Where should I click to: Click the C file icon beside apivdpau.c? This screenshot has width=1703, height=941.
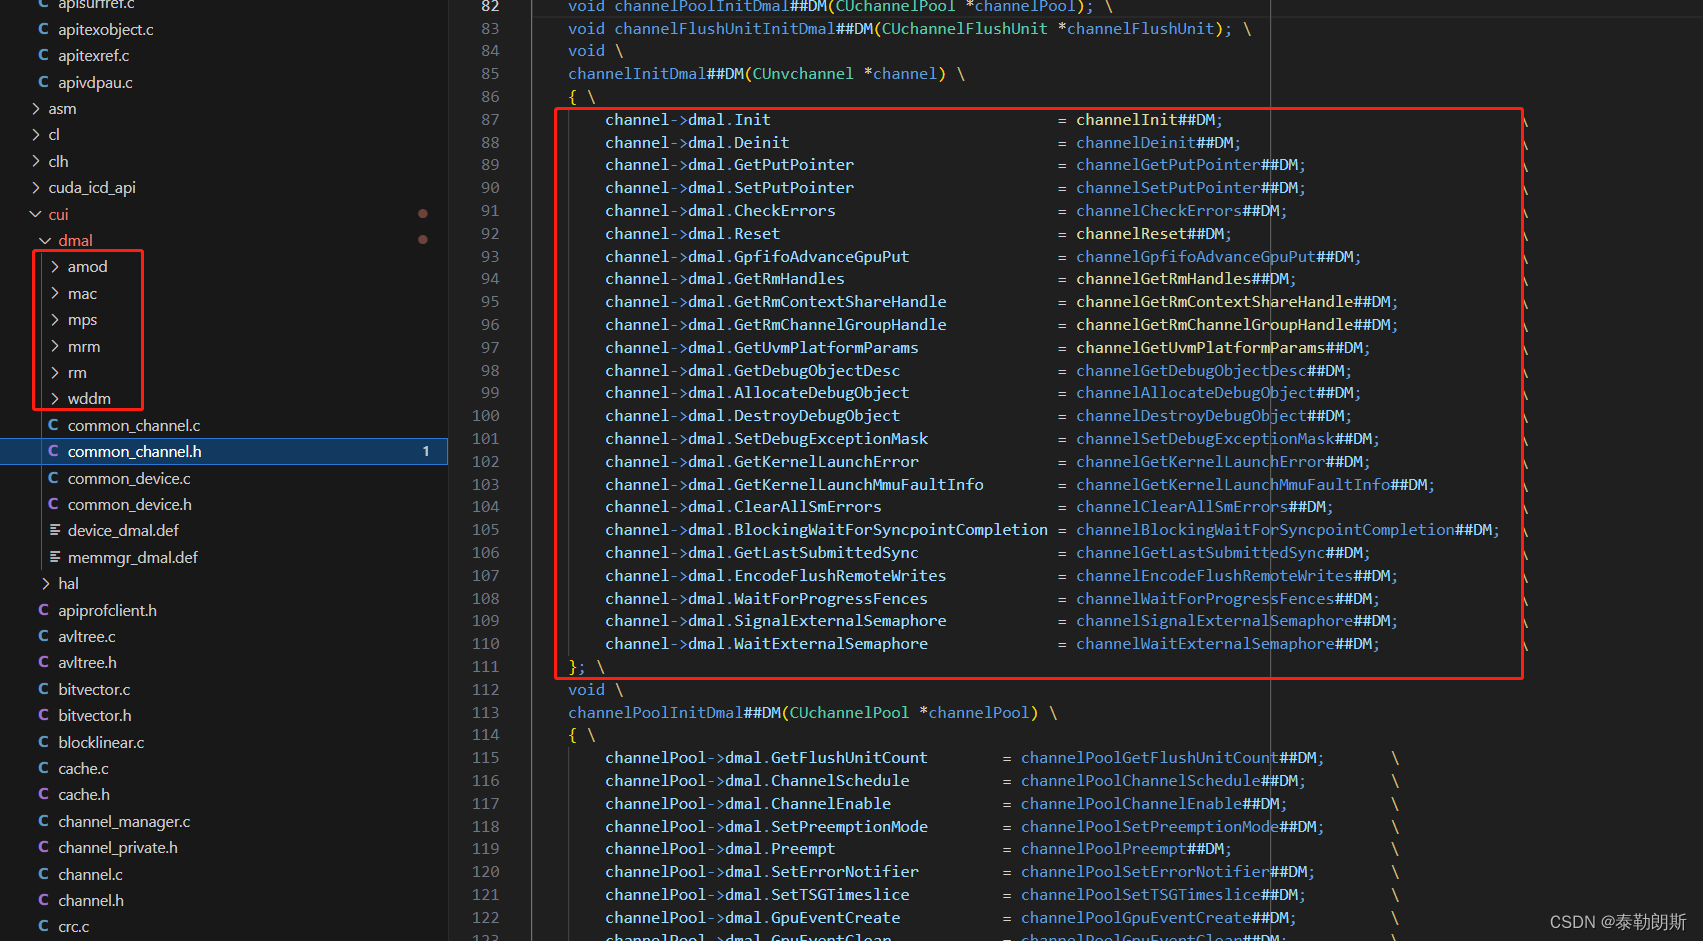tap(43, 82)
